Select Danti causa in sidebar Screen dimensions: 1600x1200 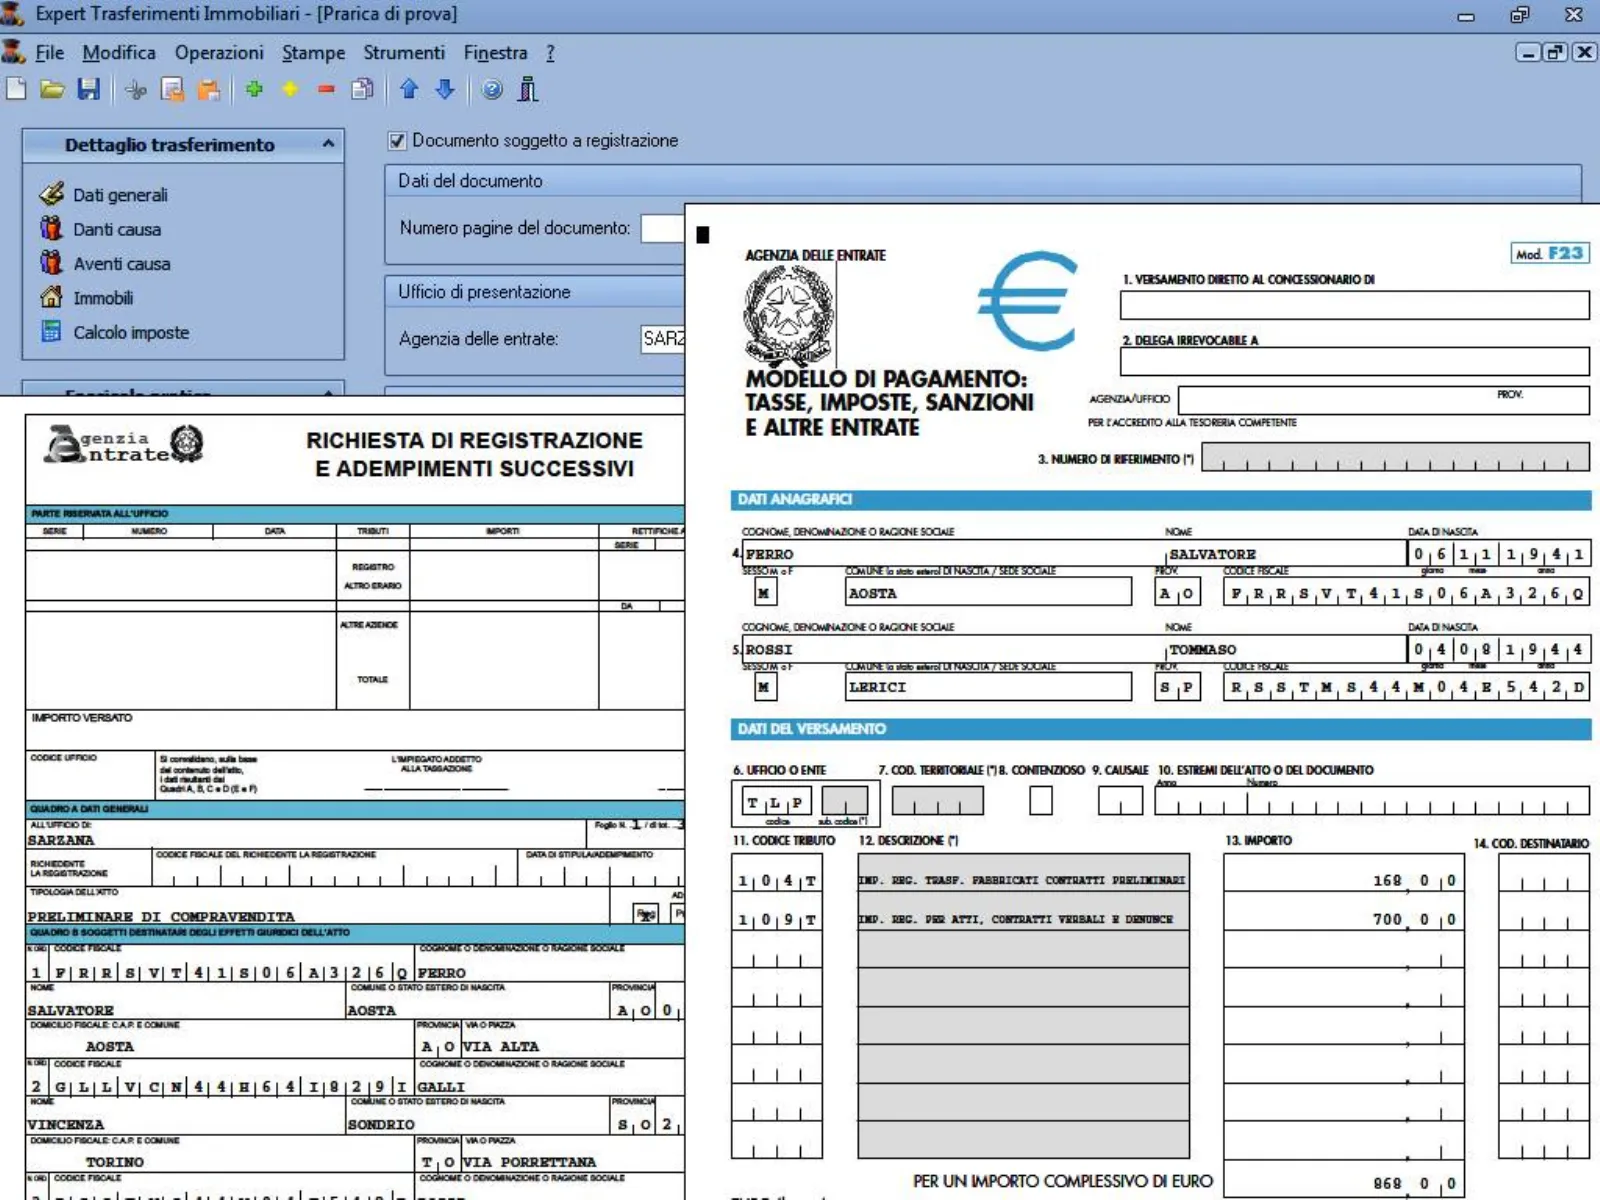coord(117,229)
